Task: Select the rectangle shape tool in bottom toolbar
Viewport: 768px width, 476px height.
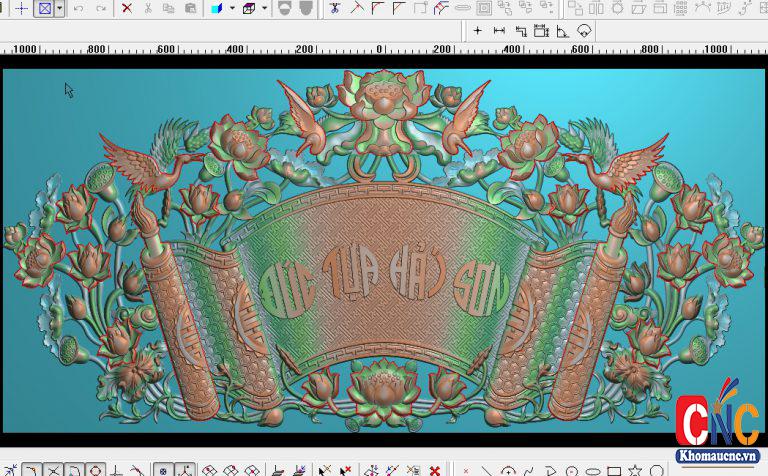Action: point(614,470)
